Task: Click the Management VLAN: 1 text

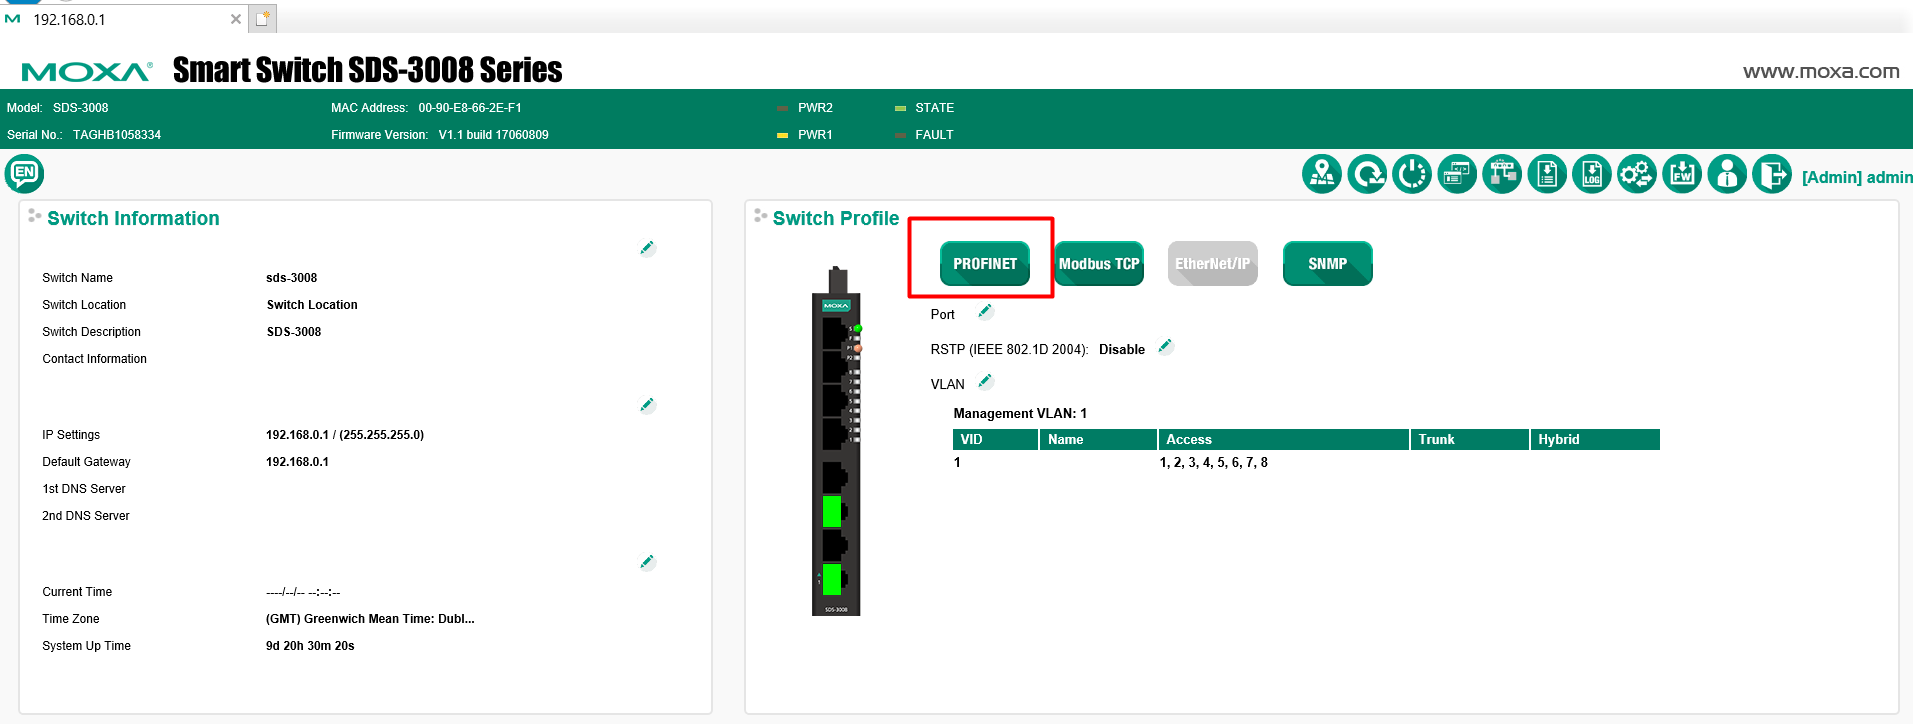Action: coord(1020,414)
